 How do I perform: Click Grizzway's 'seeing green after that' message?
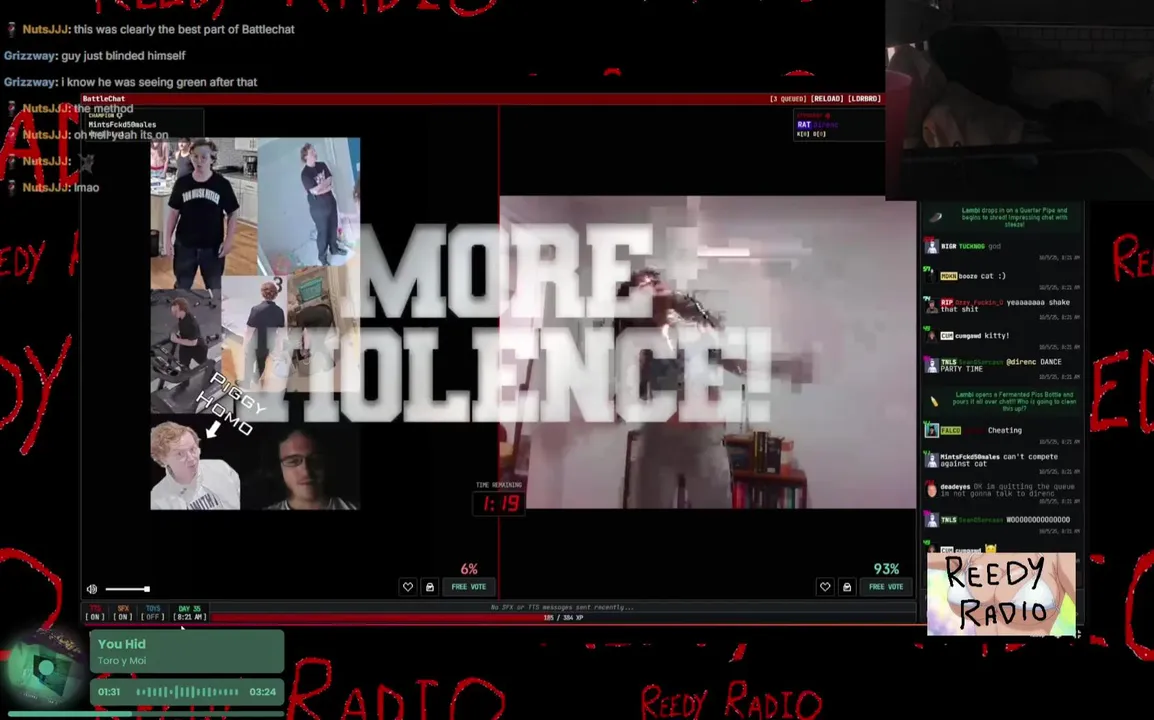tap(159, 82)
